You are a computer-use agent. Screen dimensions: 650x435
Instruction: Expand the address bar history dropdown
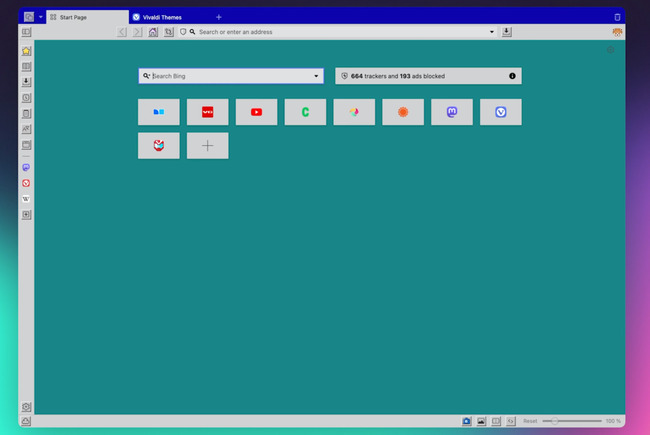coord(492,32)
